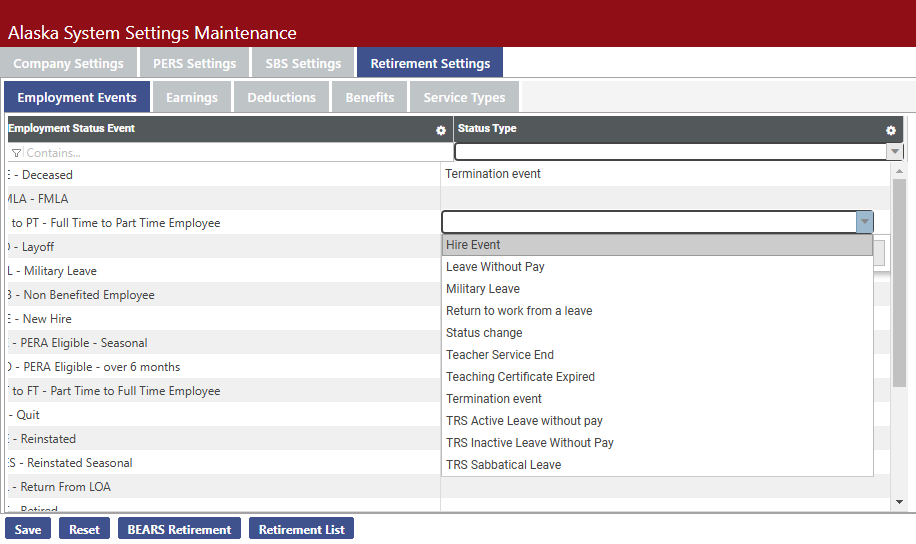Pick Termination event in dropdown list

click(x=657, y=399)
